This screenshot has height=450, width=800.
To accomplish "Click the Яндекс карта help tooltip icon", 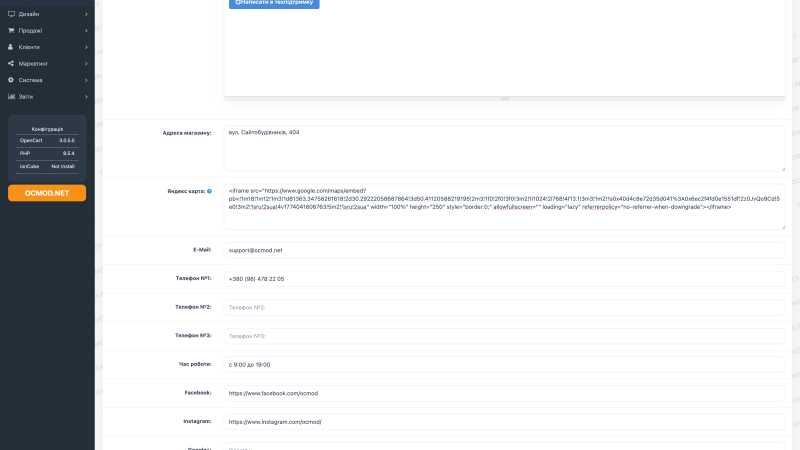I will 209,191.
